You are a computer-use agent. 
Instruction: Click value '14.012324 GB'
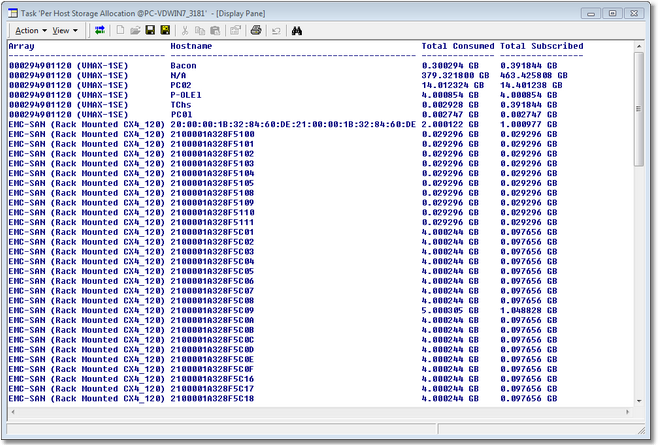(453, 85)
